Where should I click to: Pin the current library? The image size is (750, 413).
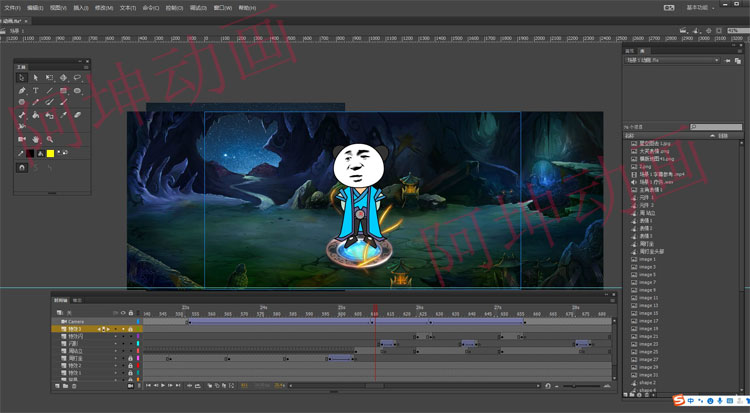coord(728,61)
